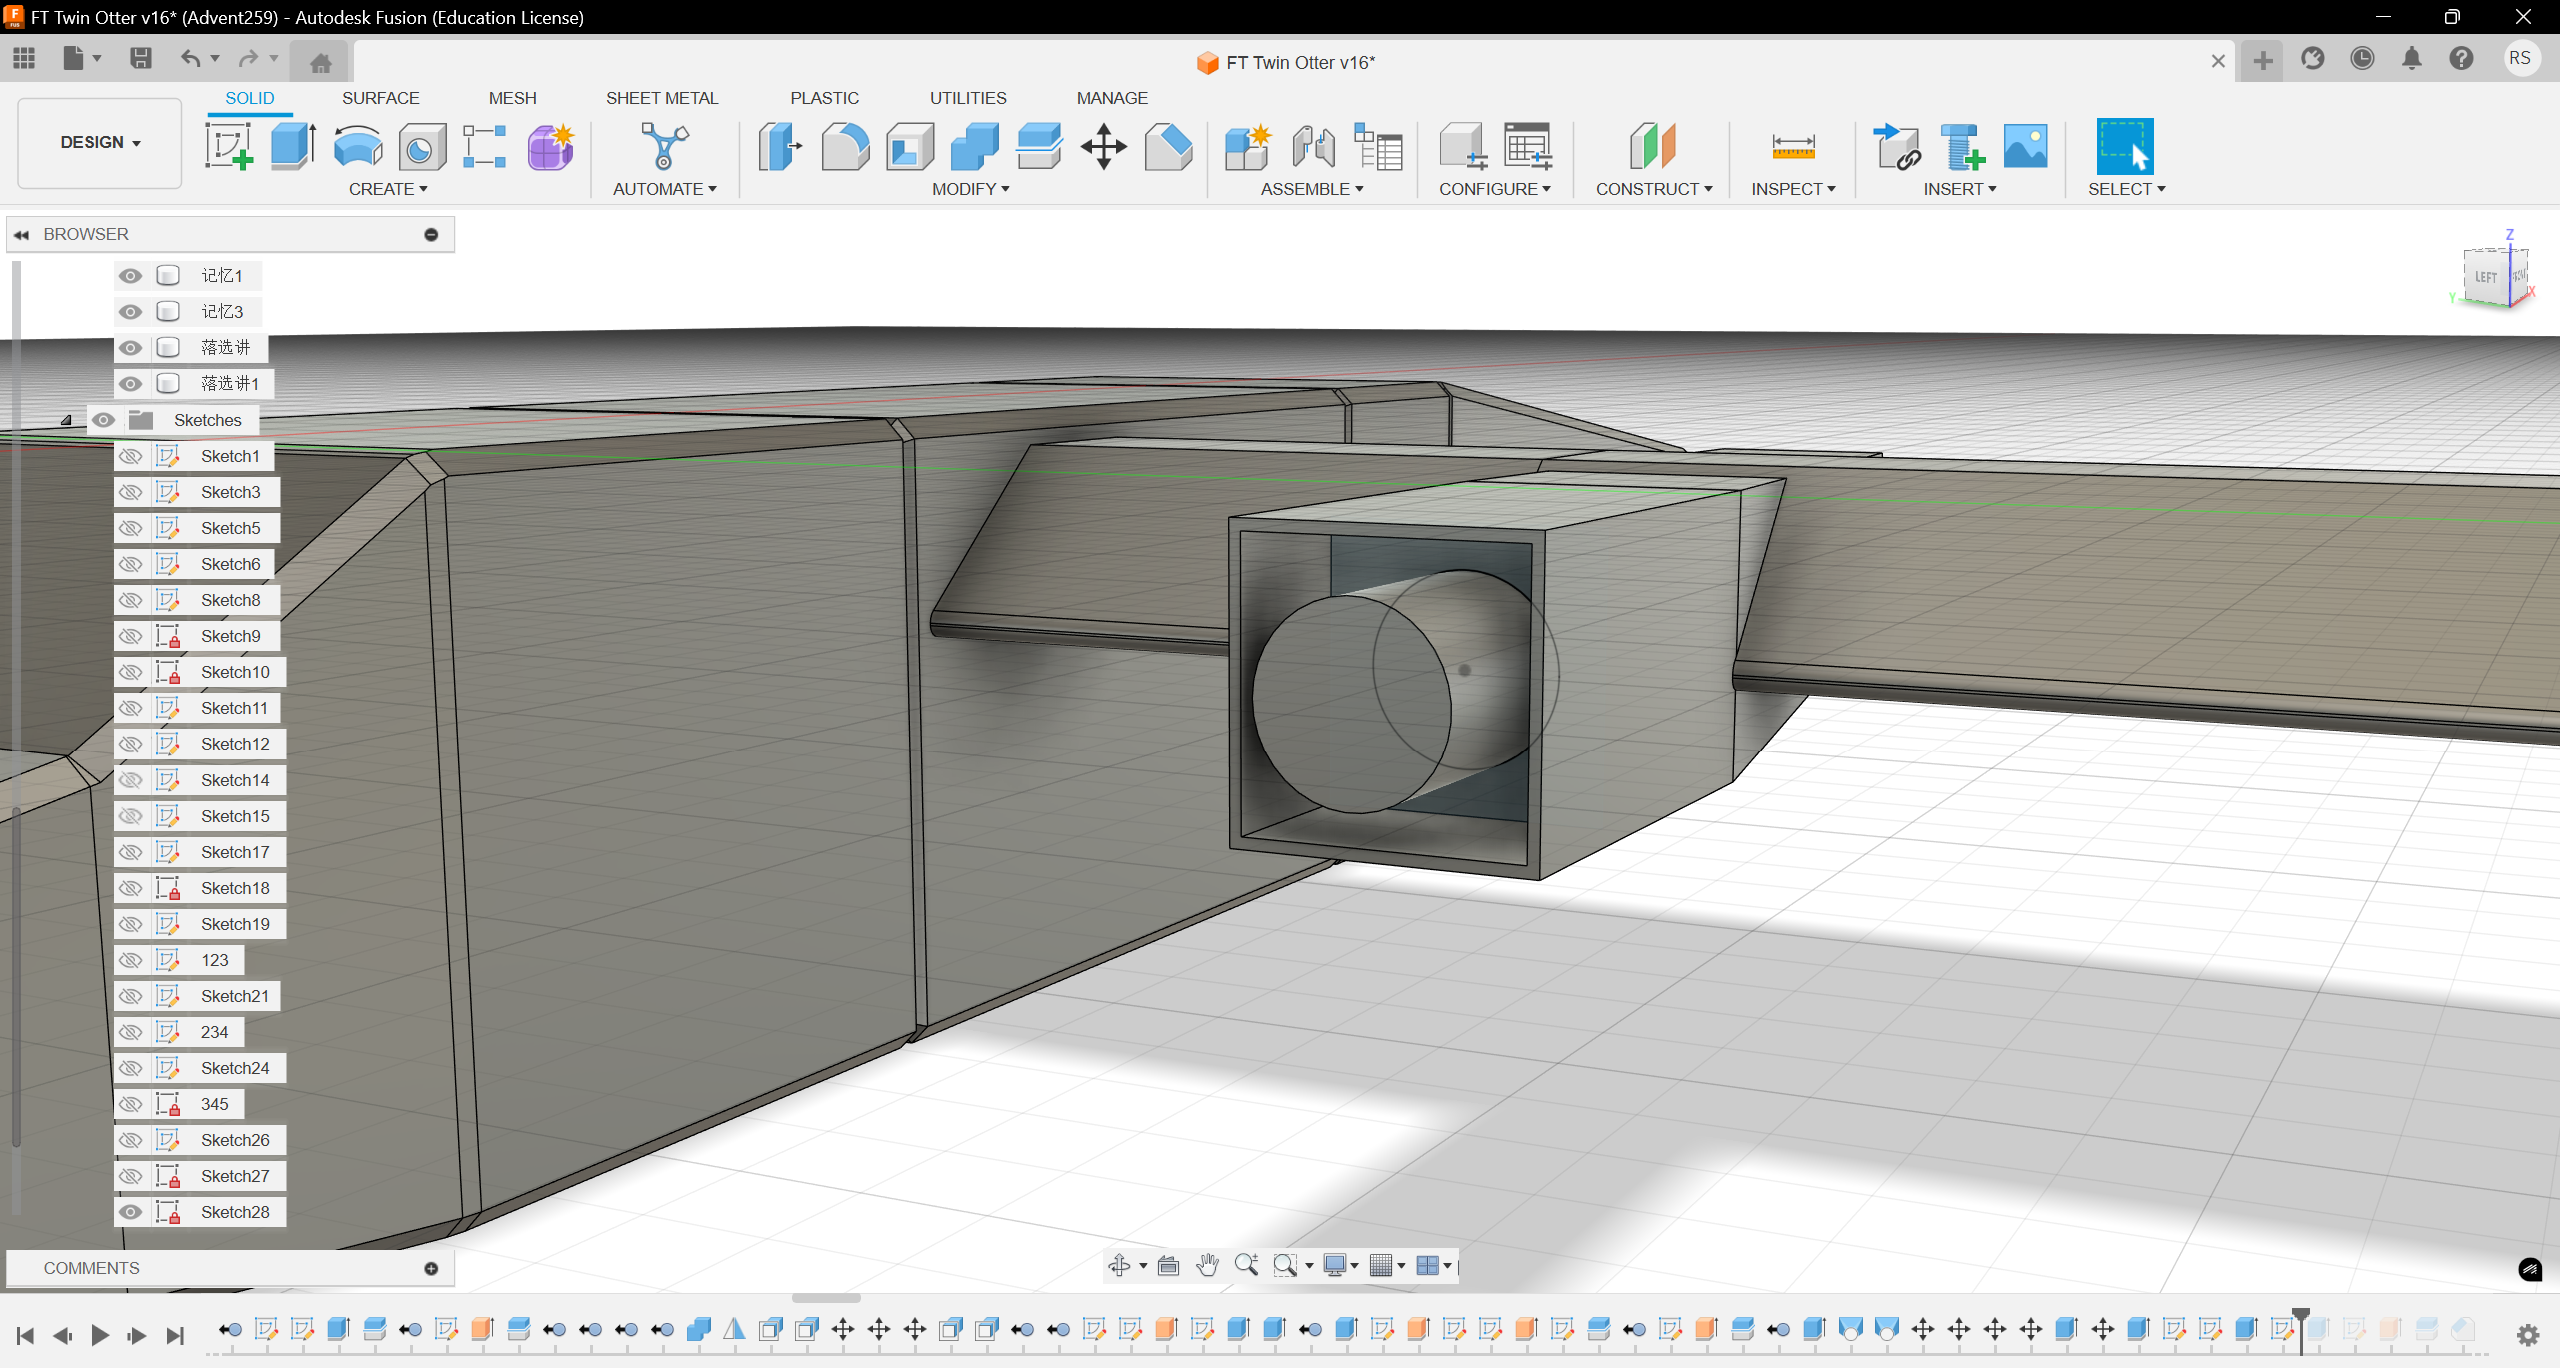Expand the COMMENTS panel

point(431,1268)
